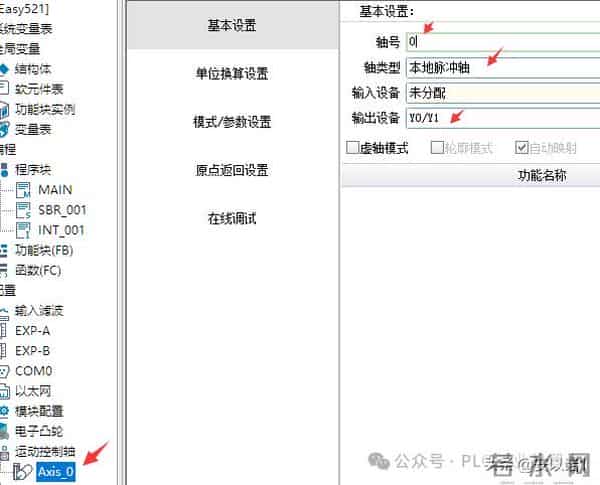This screenshot has width=600, height=485.
Task: Click the MAIN program icon
Action: point(23,190)
